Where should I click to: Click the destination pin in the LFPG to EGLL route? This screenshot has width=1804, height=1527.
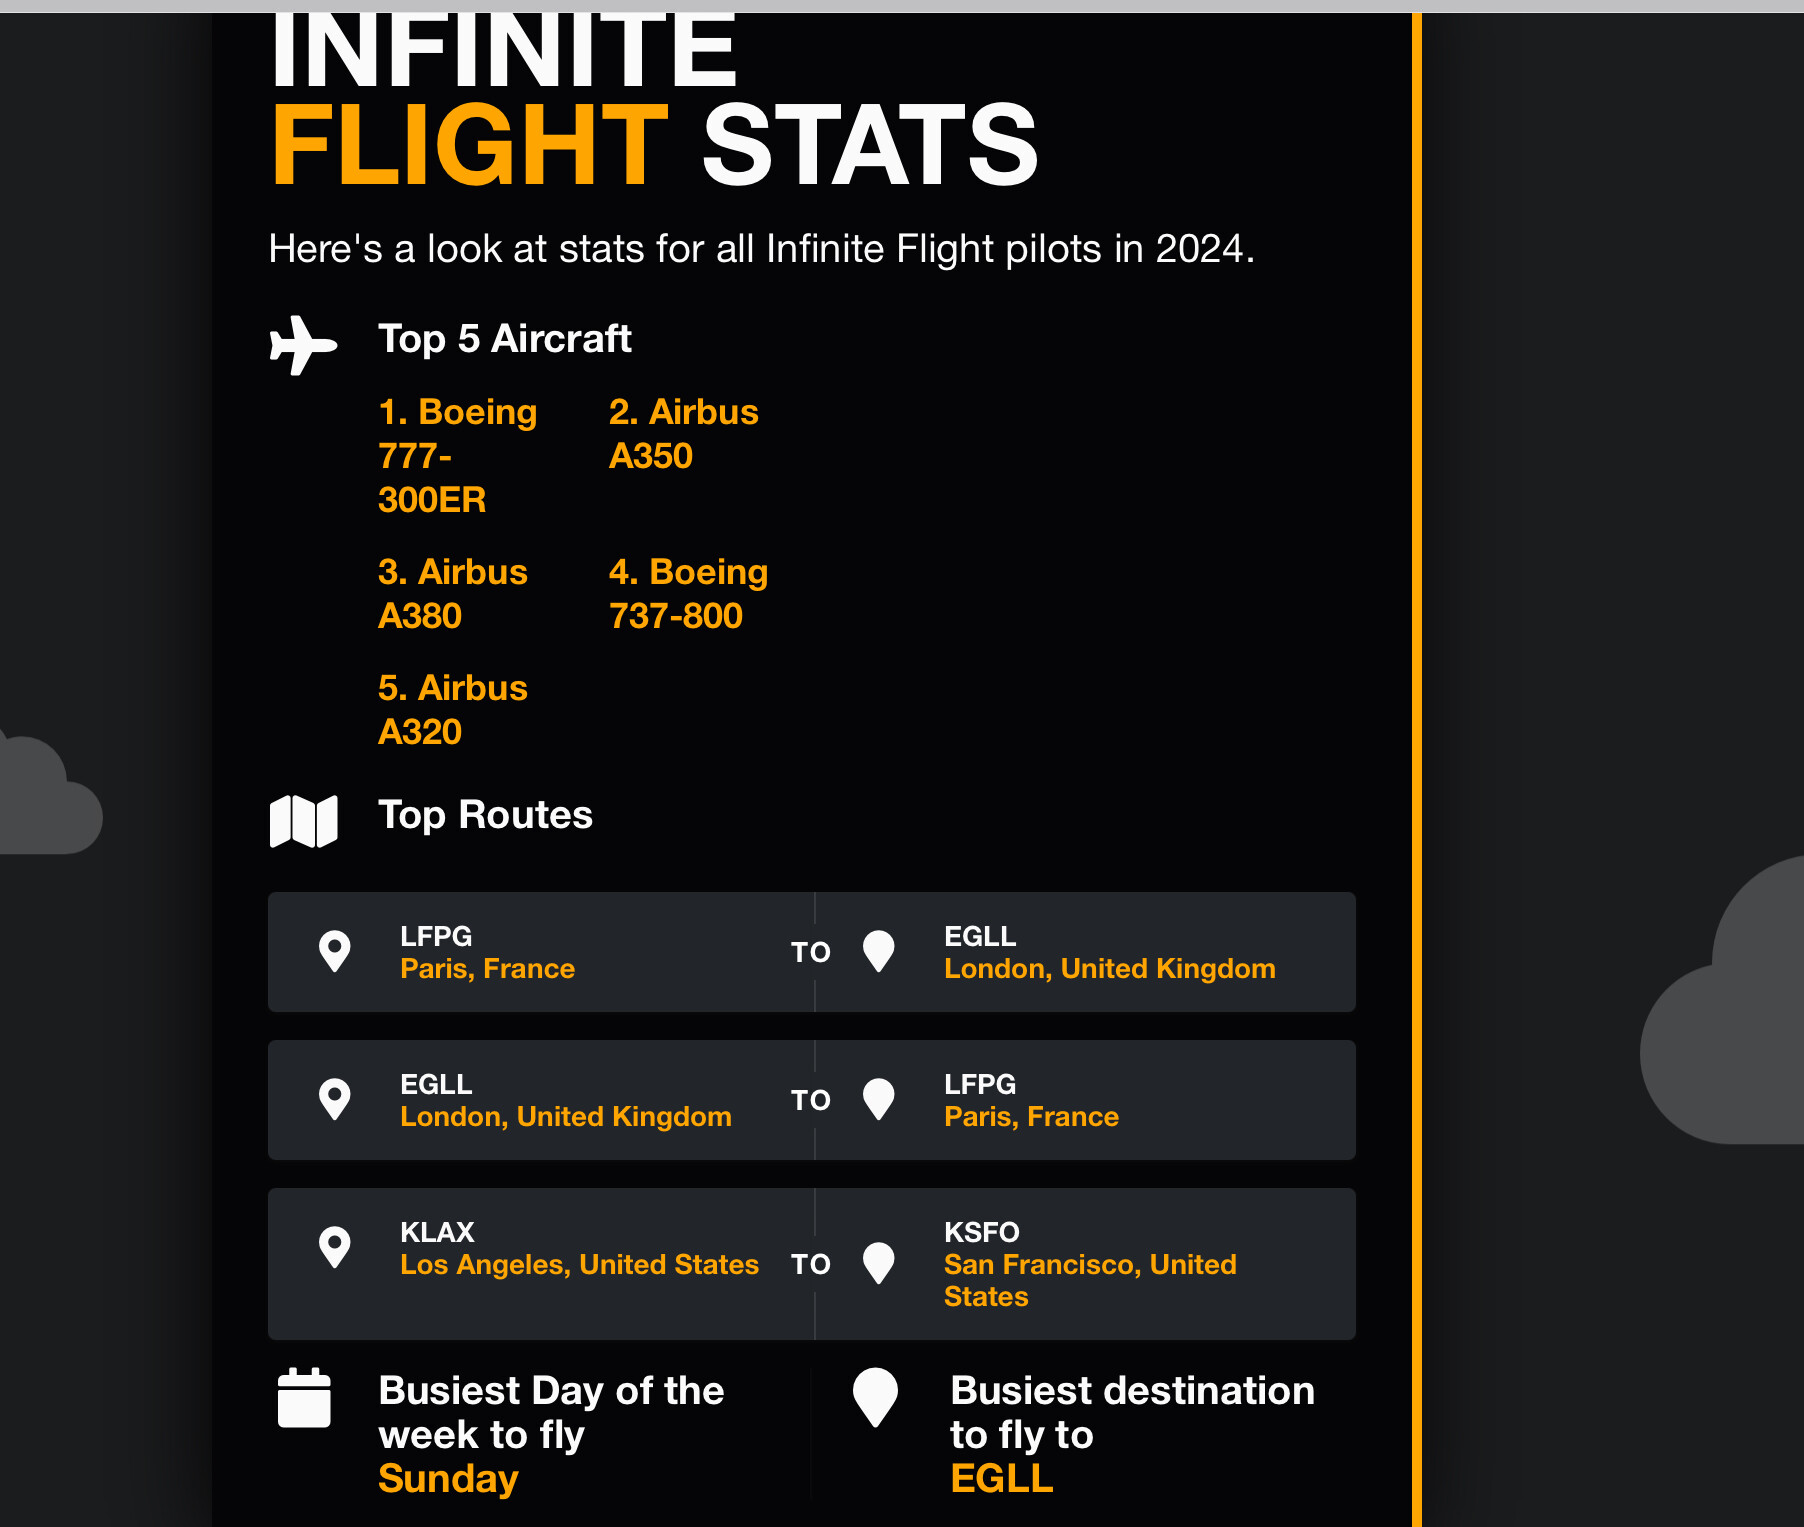878,951
